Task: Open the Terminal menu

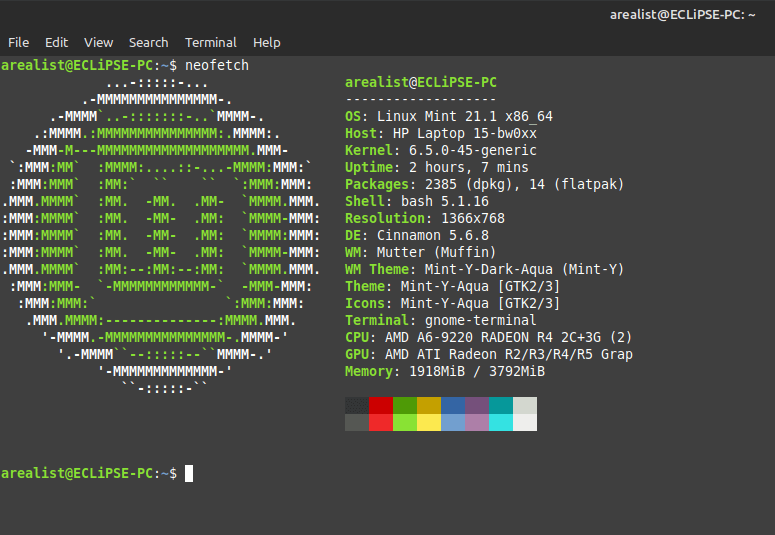Action: tap(211, 43)
